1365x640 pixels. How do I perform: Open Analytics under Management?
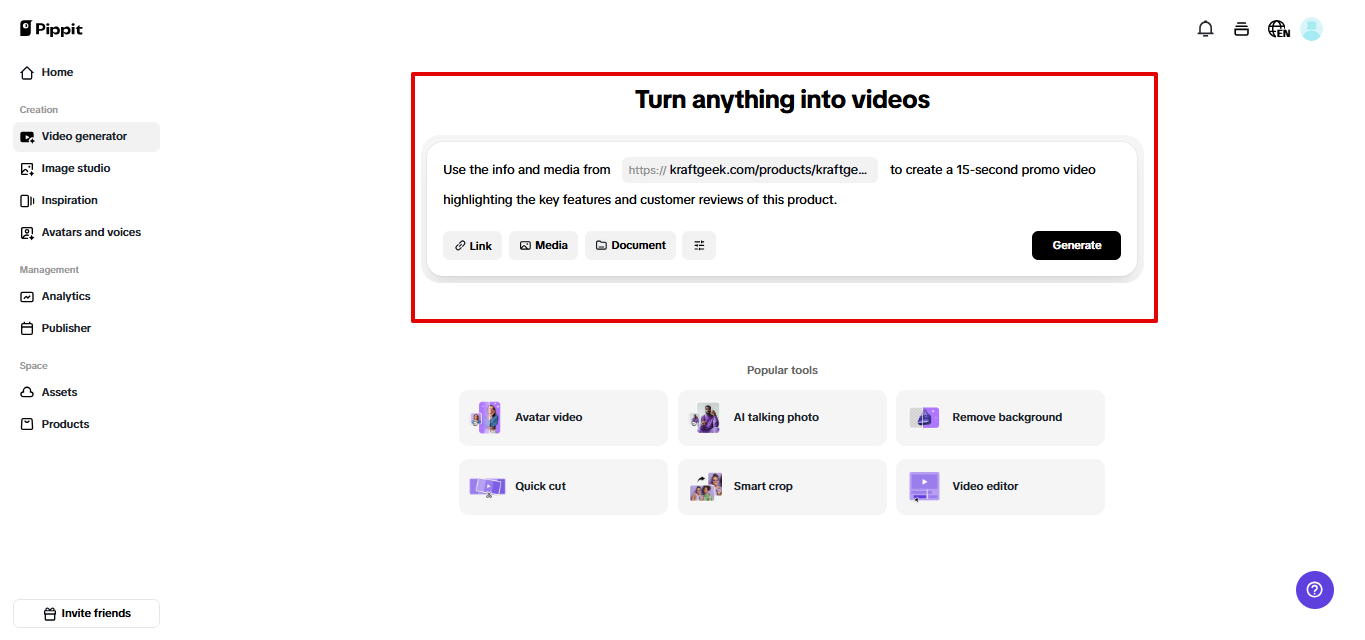pyautogui.click(x=64, y=296)
